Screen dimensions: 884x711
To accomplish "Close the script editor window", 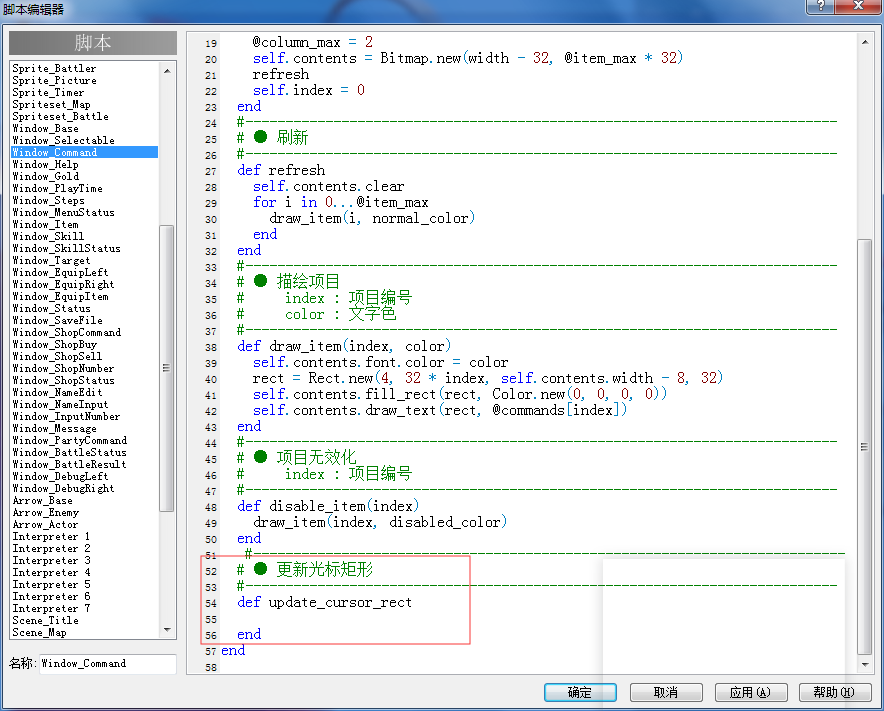I will click(858, 6).
